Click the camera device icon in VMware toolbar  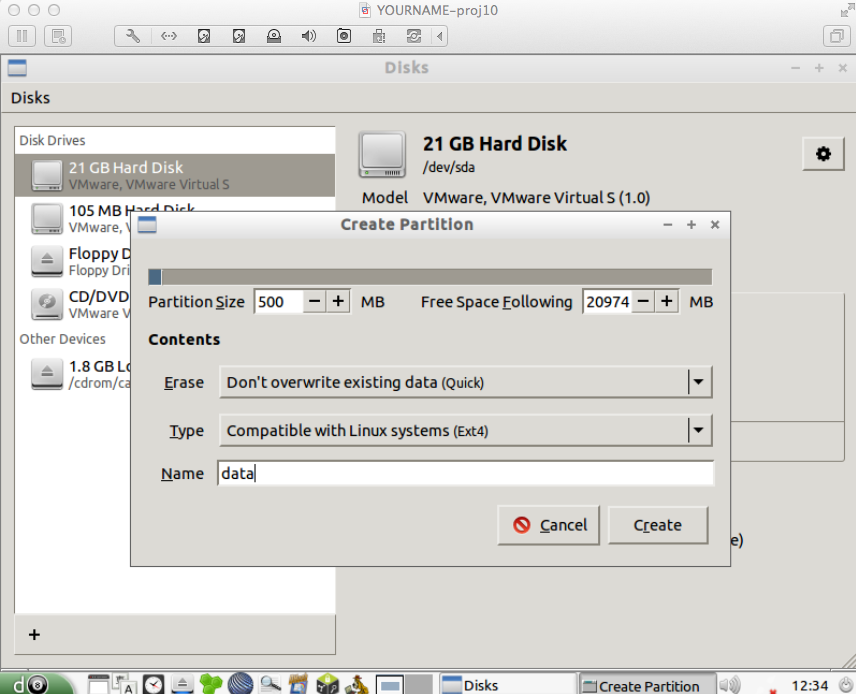pyautogui.click(x=343, y=36)
